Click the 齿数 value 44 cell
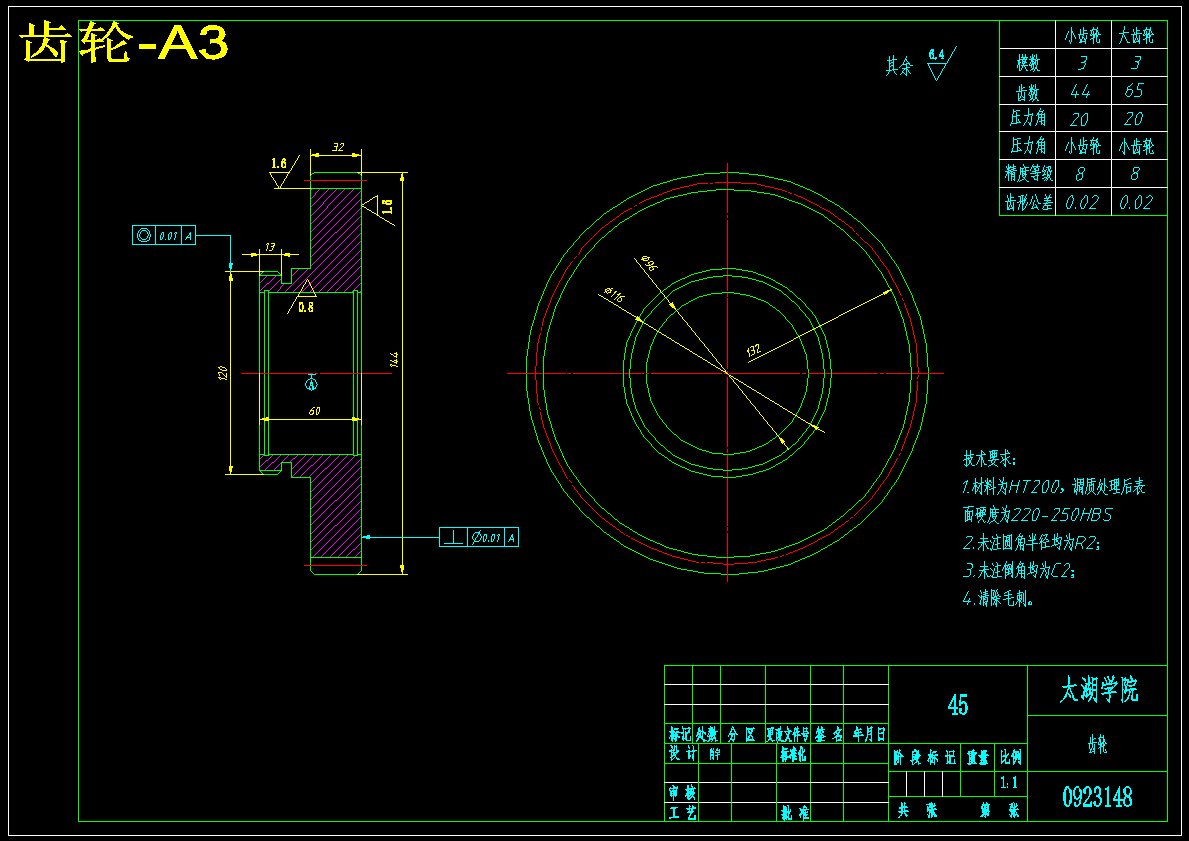 [1082, 90]
